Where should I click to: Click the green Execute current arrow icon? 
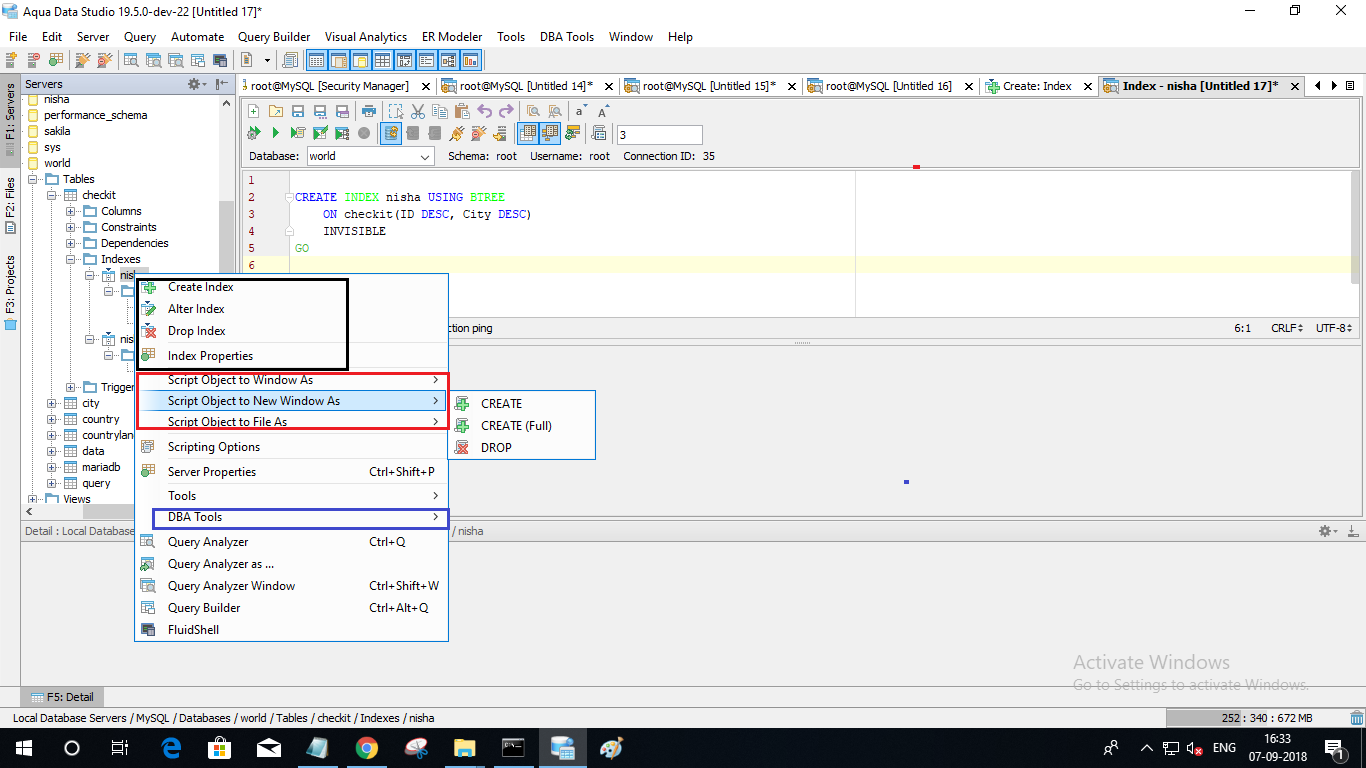pos(275,133)
